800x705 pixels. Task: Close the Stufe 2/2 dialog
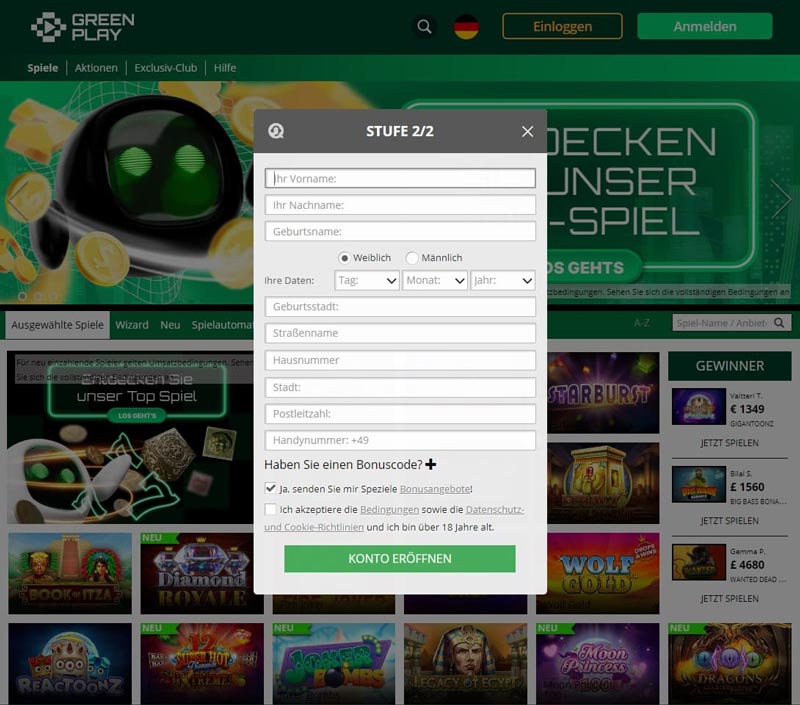(528, 132)
